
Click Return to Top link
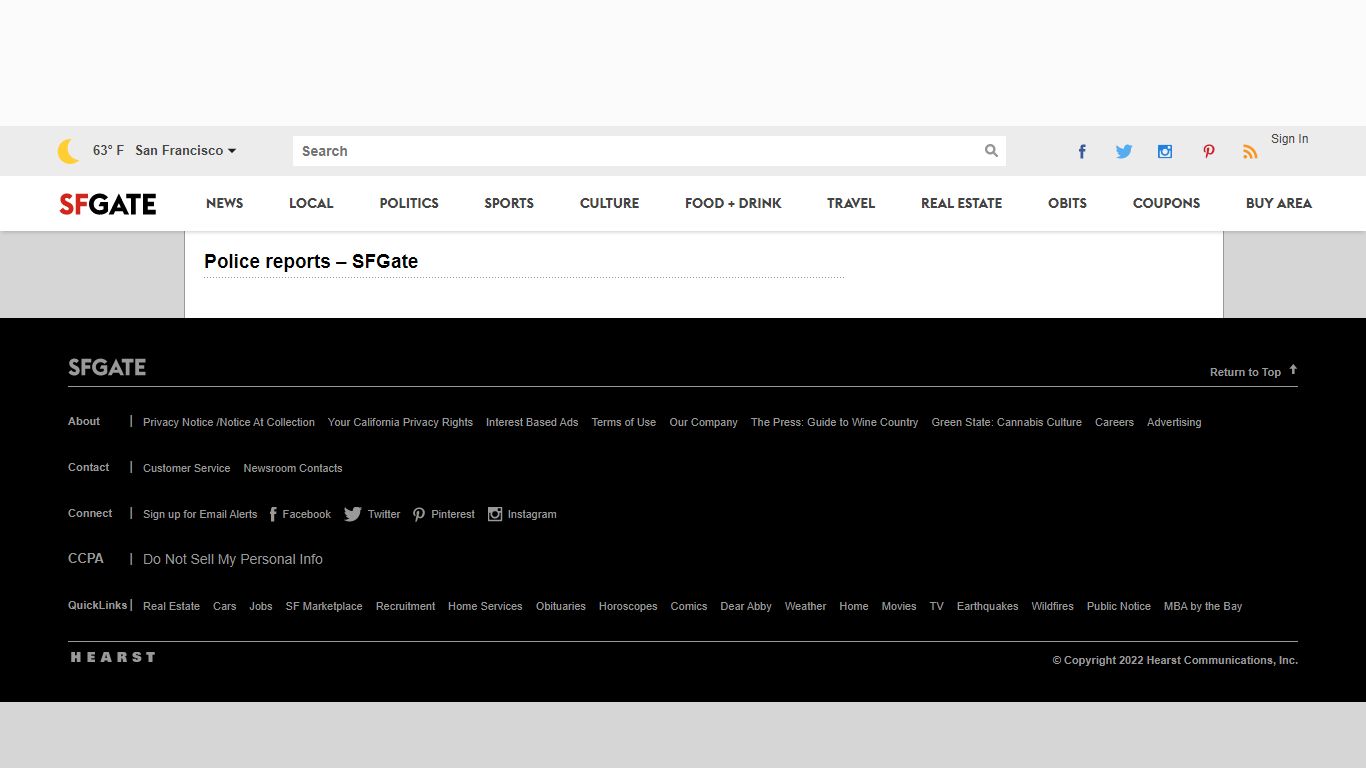[1245, 372]
